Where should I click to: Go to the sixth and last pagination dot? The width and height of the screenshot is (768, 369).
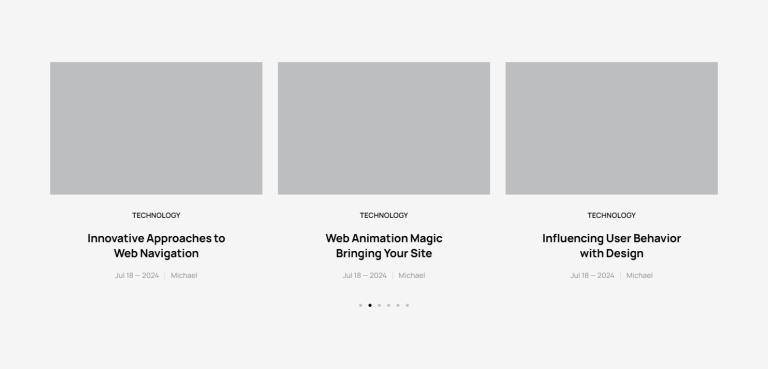click(407, 305)
